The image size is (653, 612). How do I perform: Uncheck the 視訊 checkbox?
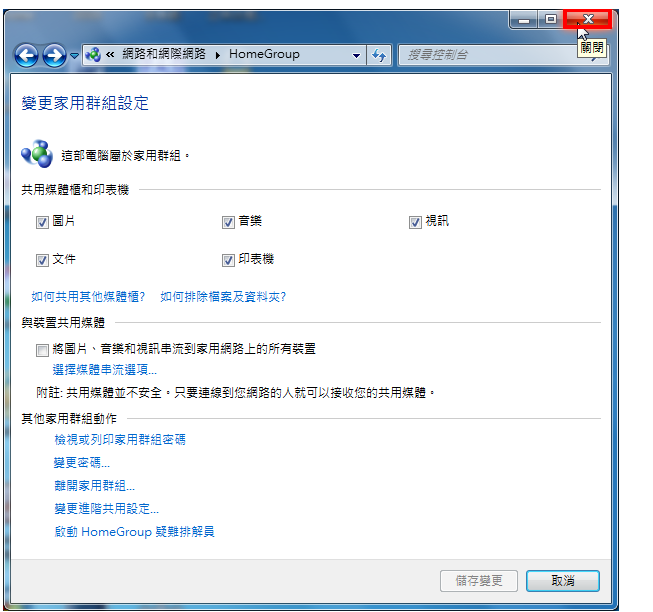coord(415,222)
